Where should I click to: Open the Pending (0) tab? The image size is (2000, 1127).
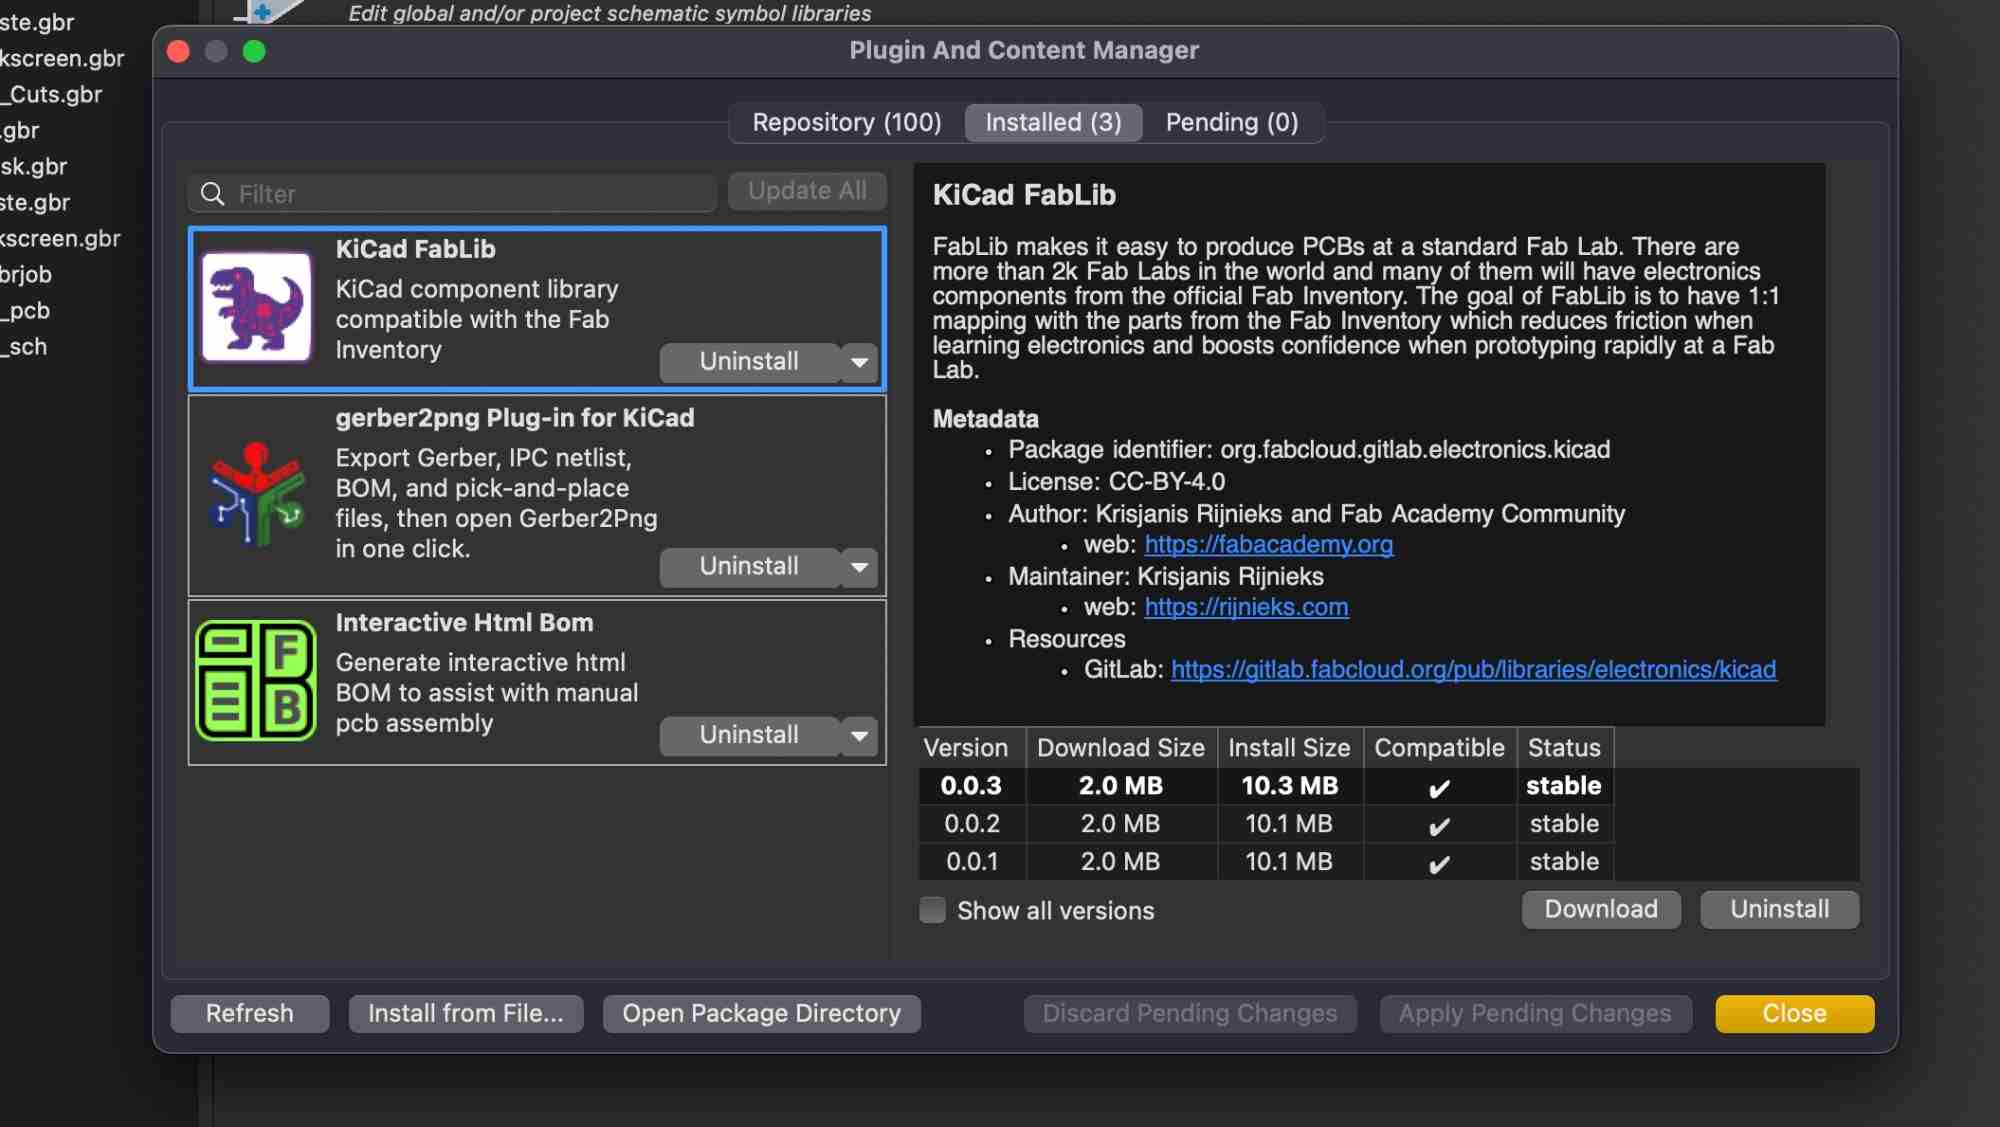tap(1231, 122)
